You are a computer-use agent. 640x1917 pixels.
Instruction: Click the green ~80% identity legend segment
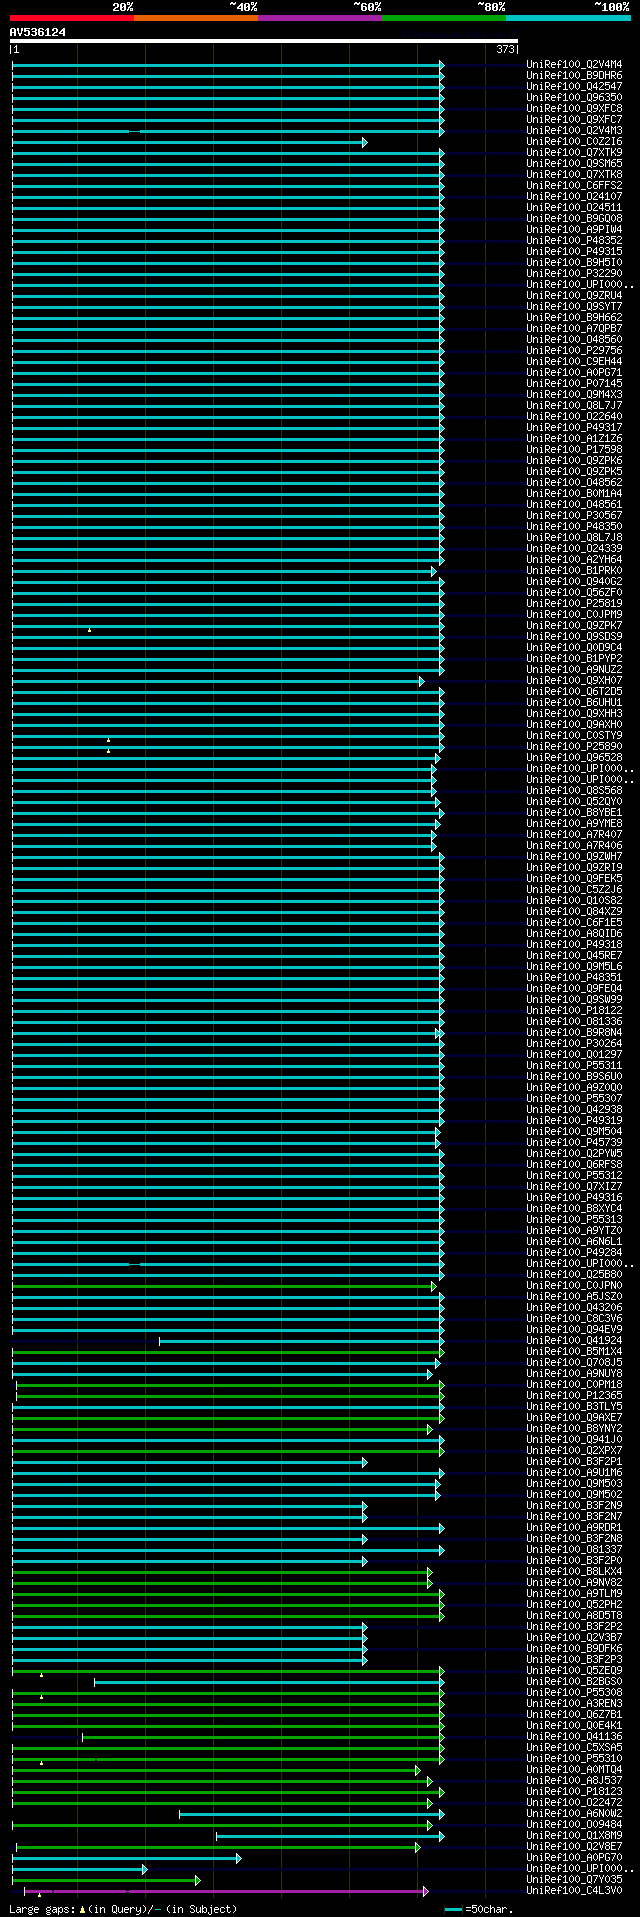444,18
